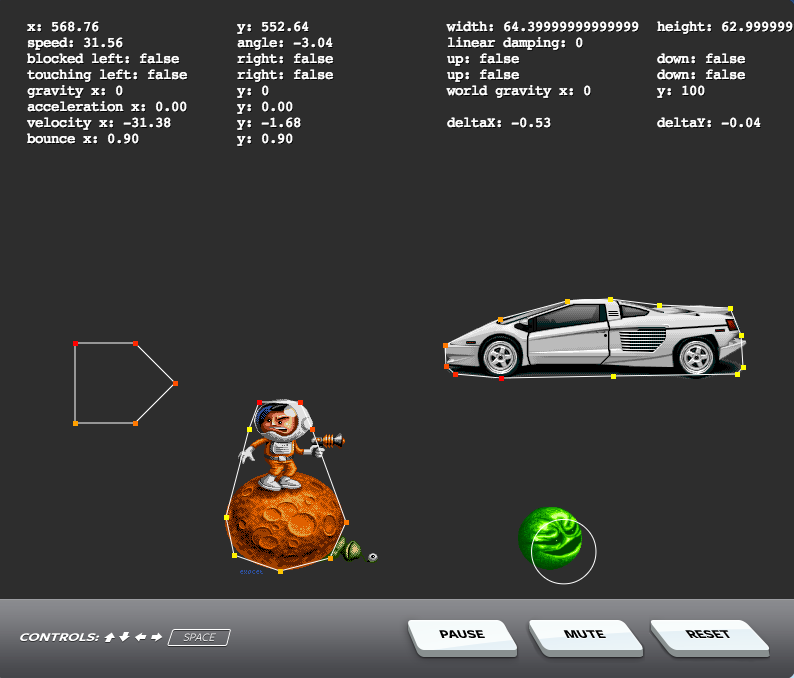This screenshot has height=678, width=794.
Task: Click the RESET button
Action: (x=708, y=637)
